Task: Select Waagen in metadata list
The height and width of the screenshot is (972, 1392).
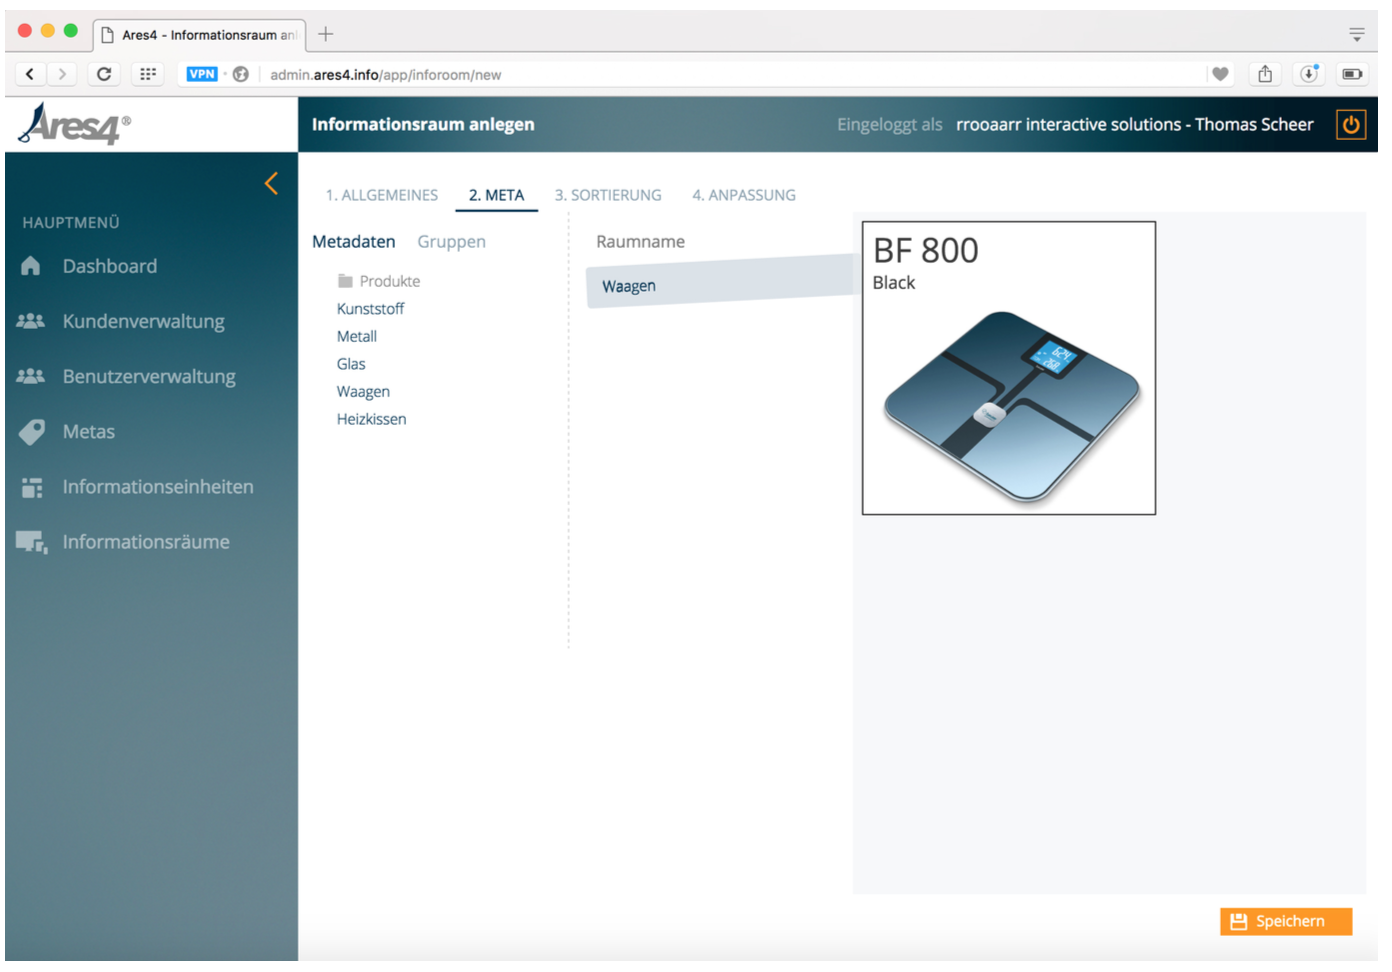Action: point(364,392)
